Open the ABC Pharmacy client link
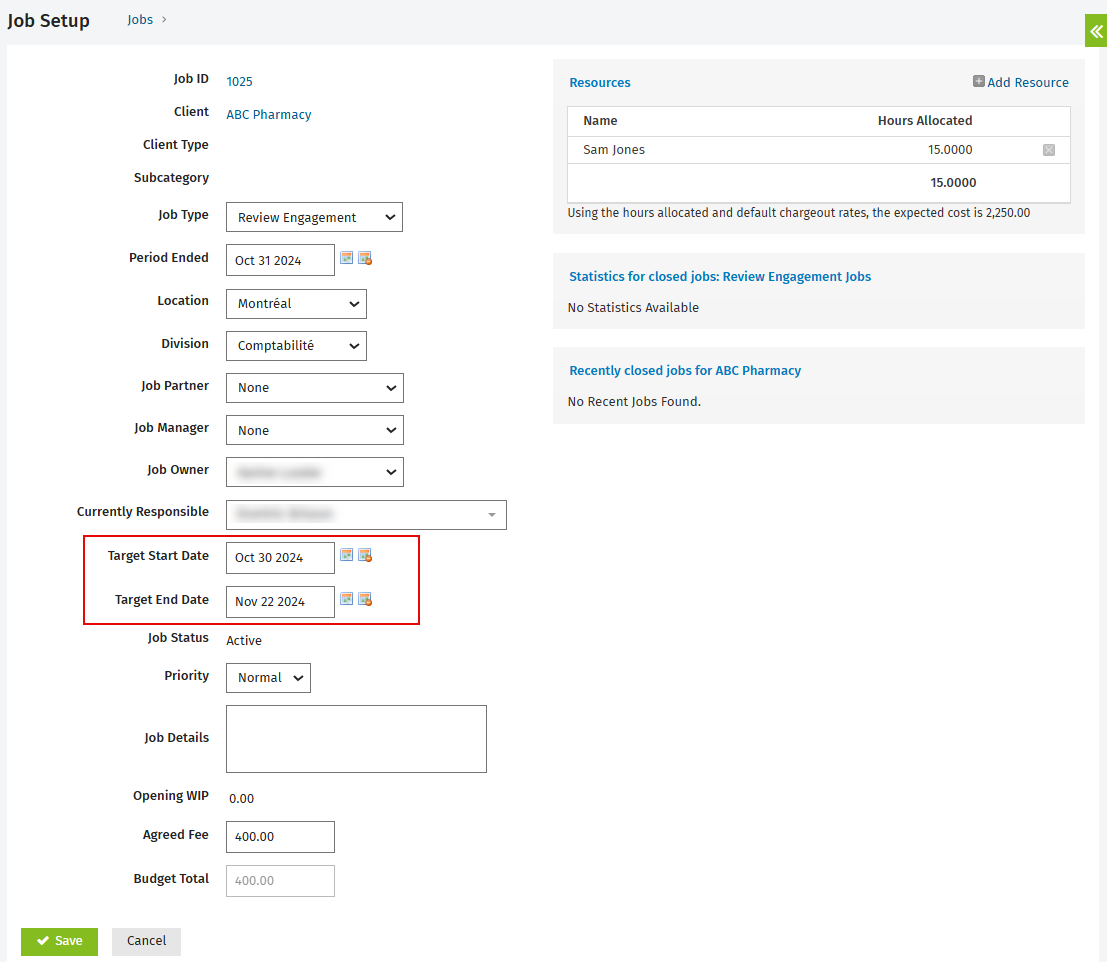 (x=269, y=114)
